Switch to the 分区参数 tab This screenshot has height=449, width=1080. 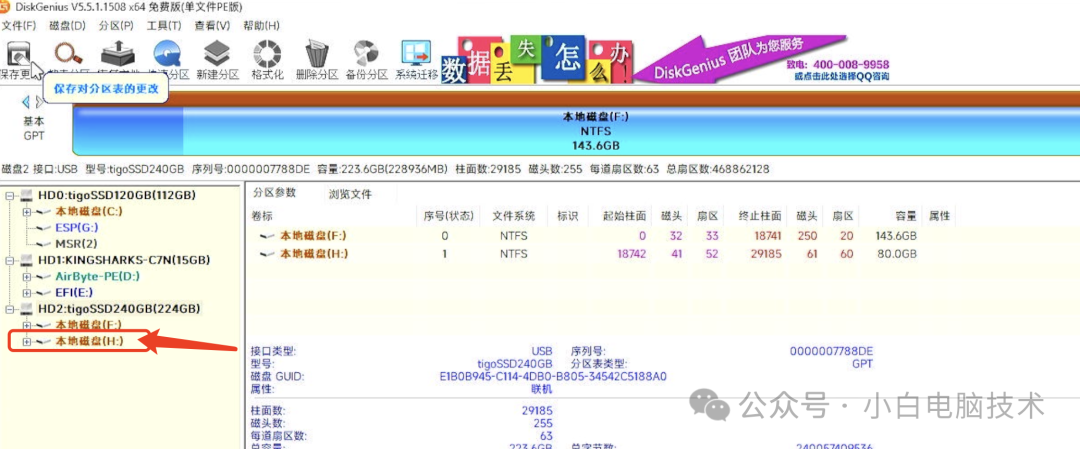[x=275, y=194]
